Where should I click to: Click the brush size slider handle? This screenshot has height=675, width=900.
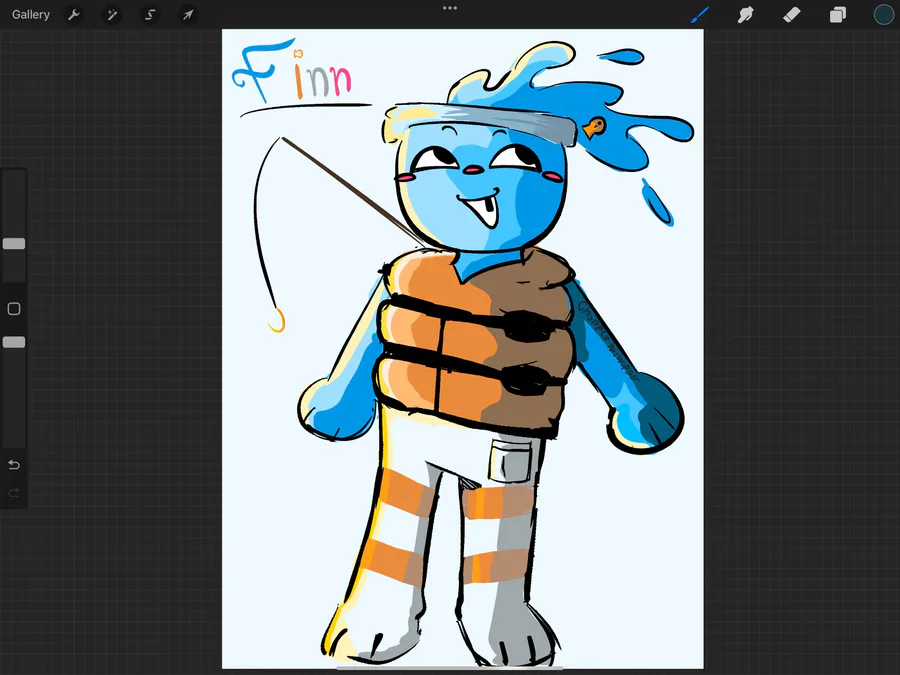tap(14, 243)
